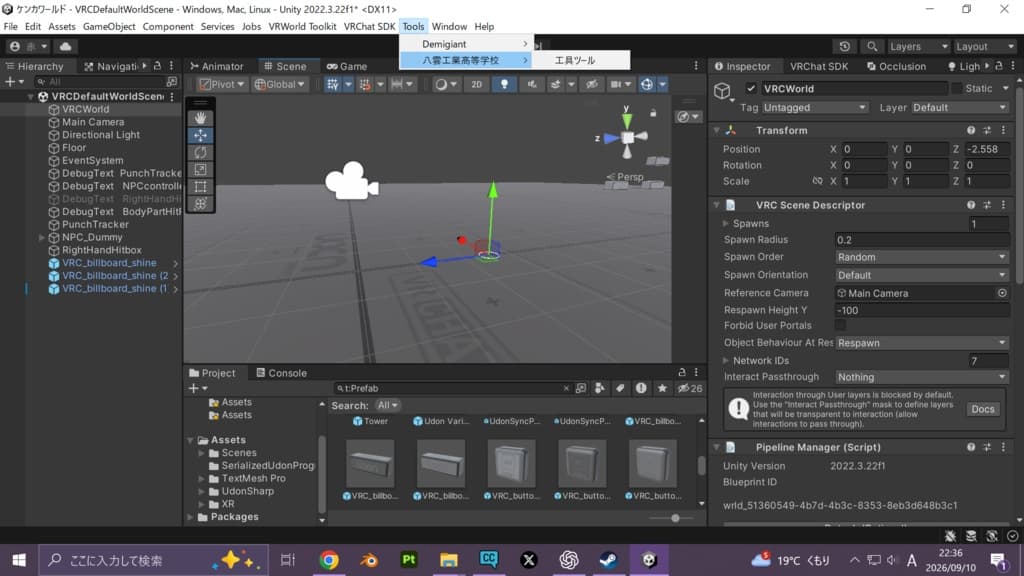Select Directional Light in Hierarchy
Image resolution: width=1024 pixels, height=576 pixels.
pyautogui.click(x=101, y=135)
